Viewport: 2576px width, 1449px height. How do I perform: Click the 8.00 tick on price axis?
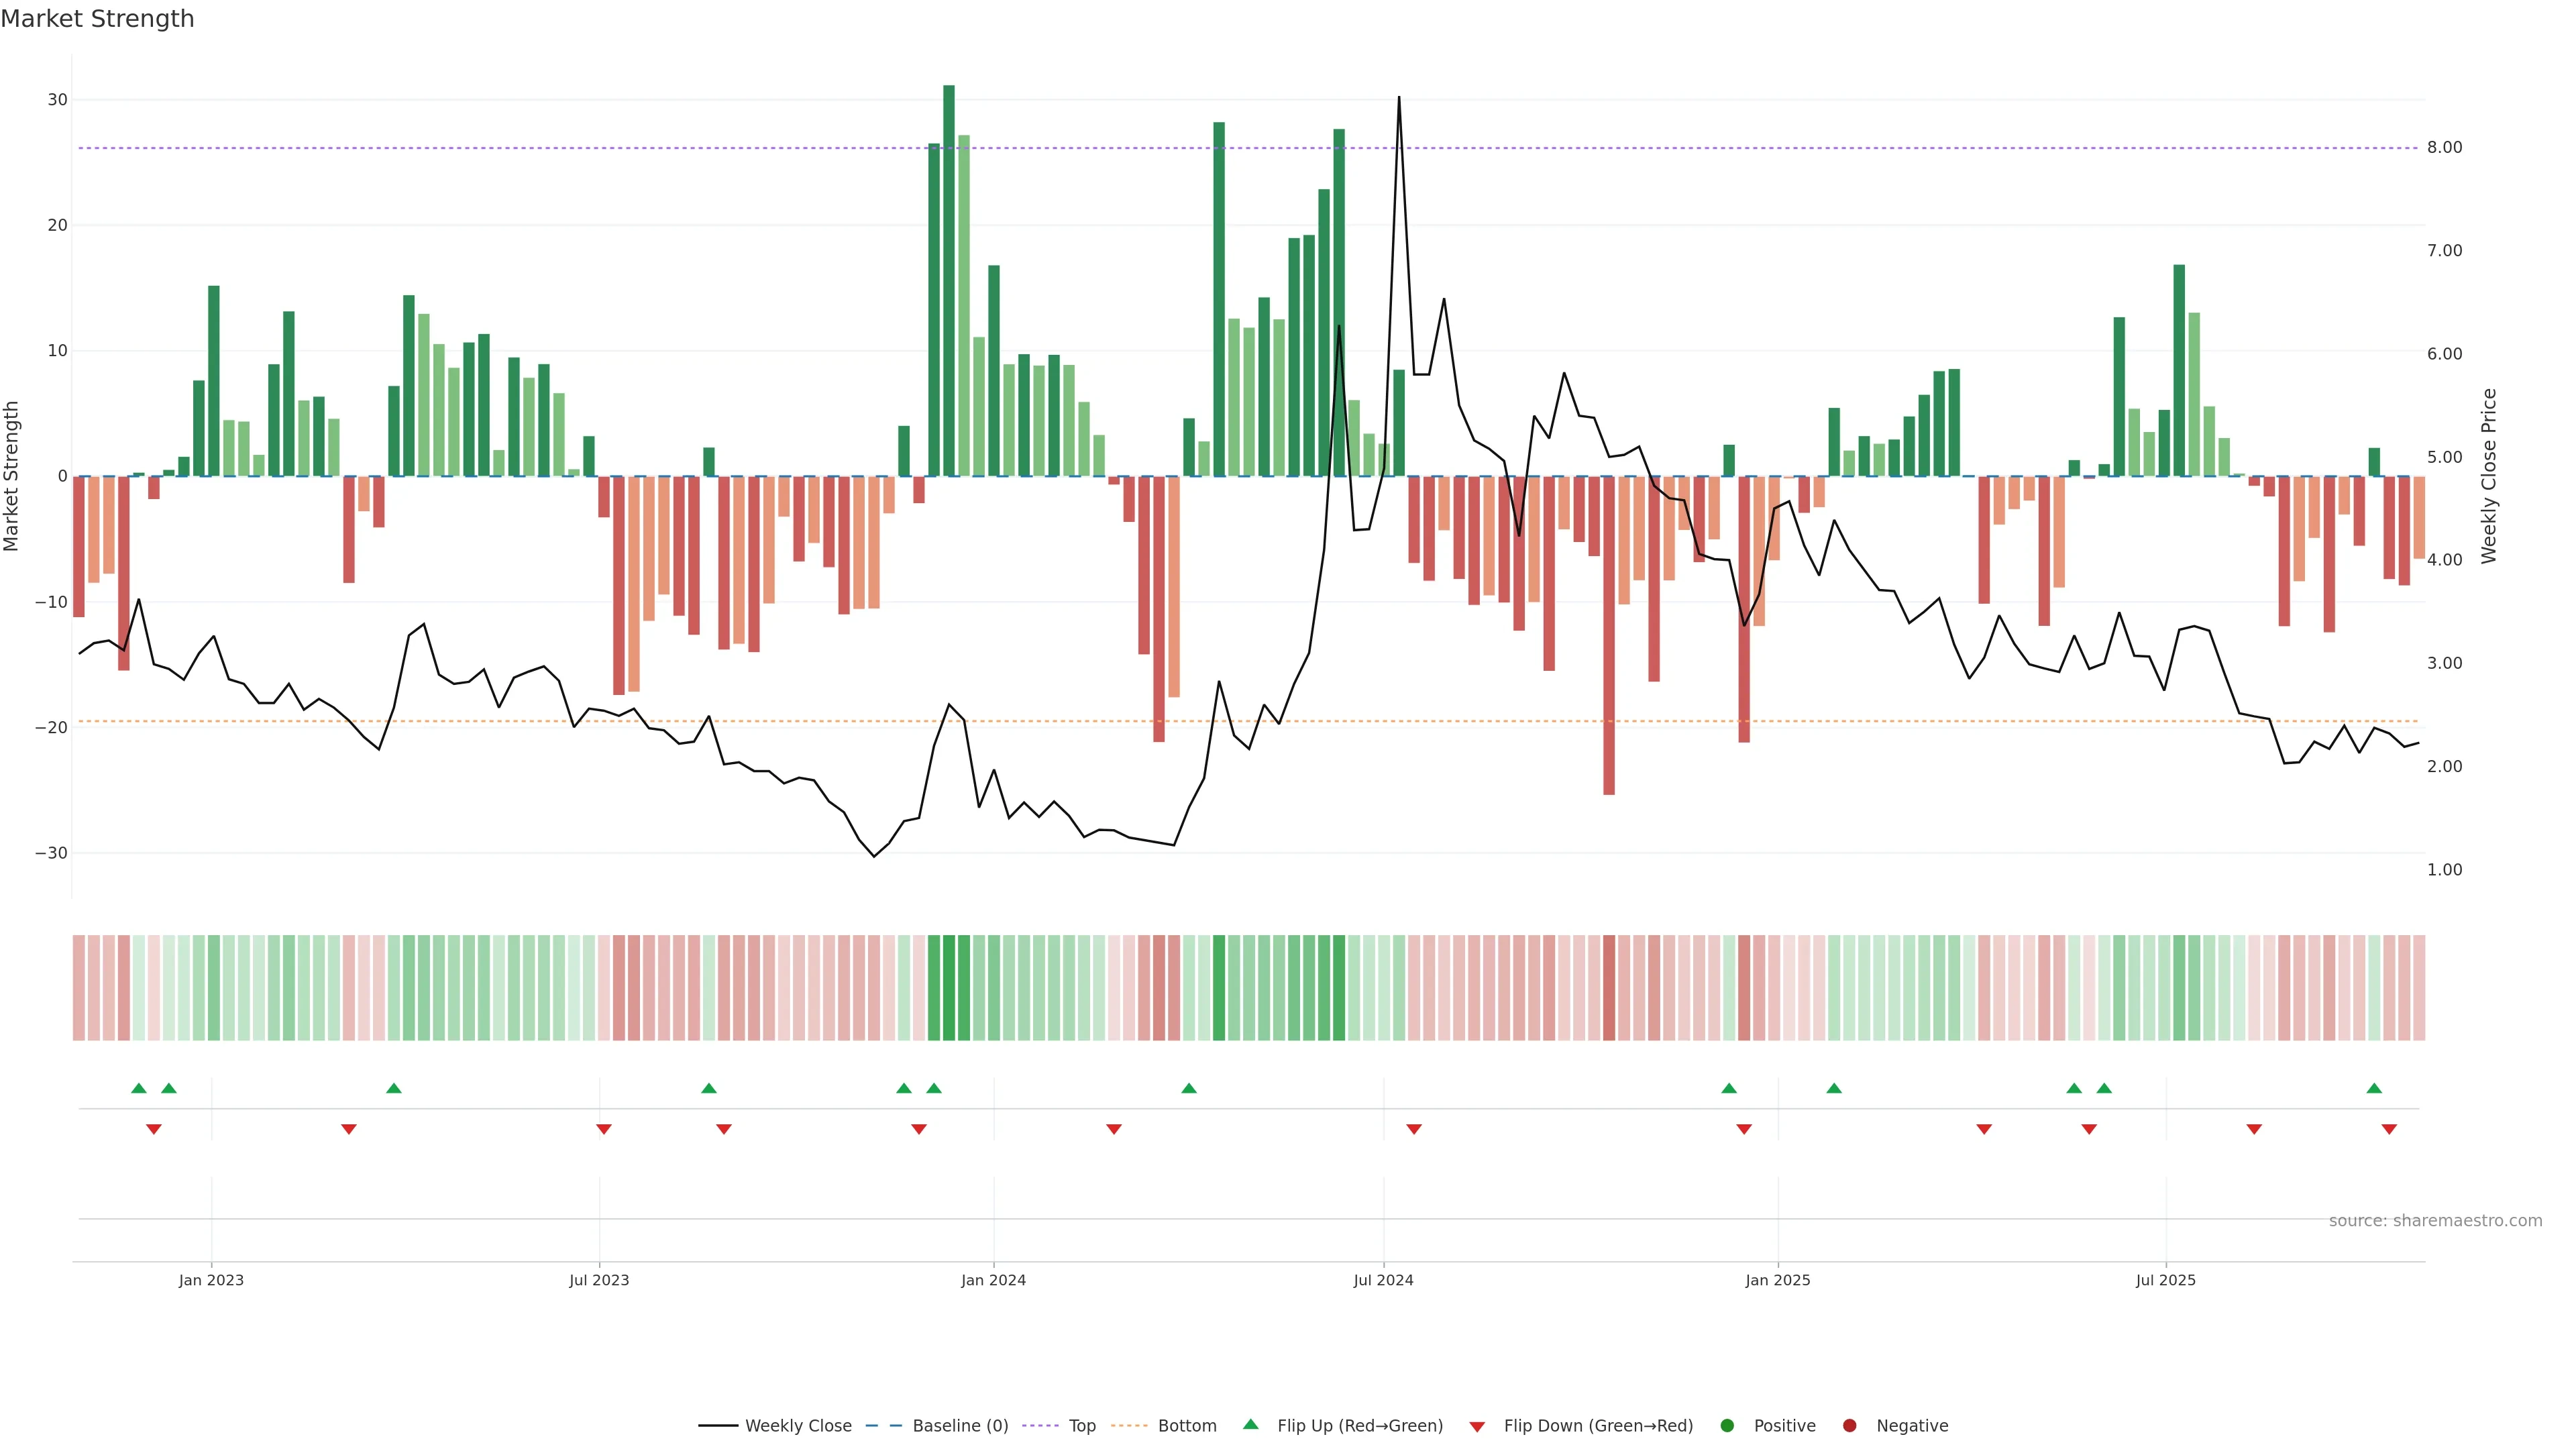click(2444, 147)
